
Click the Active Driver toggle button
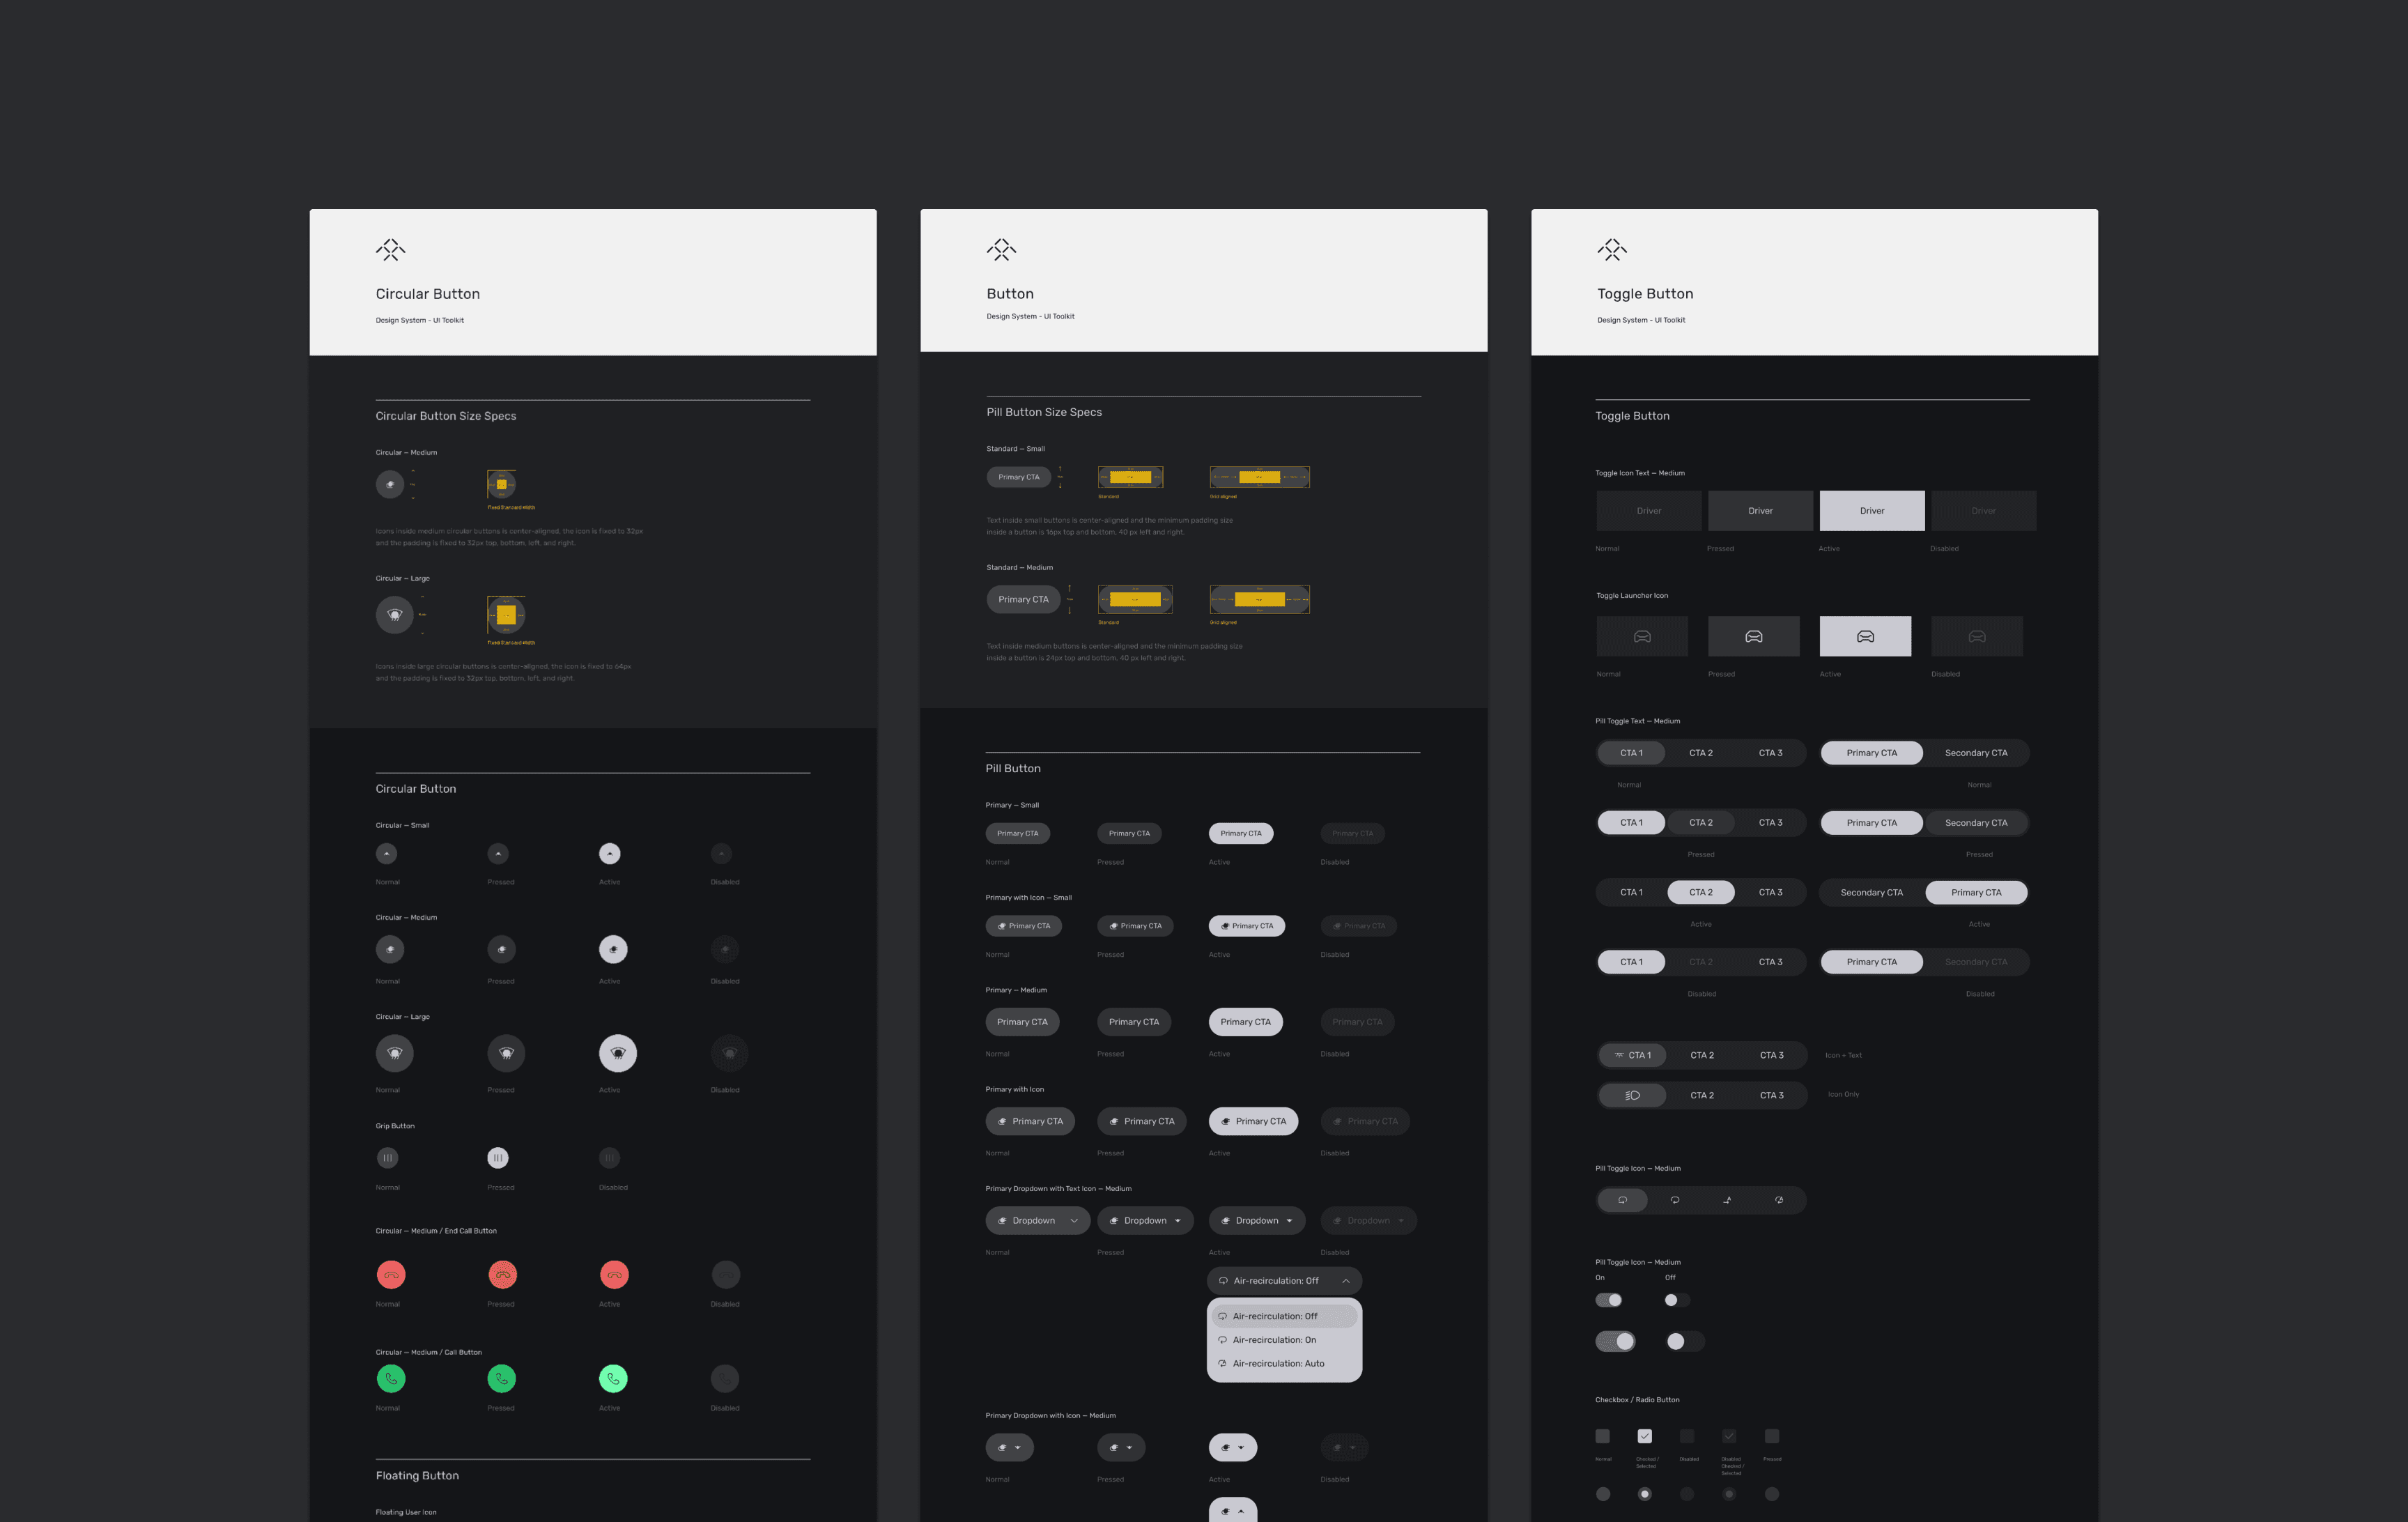click(x=1871, y=511)
